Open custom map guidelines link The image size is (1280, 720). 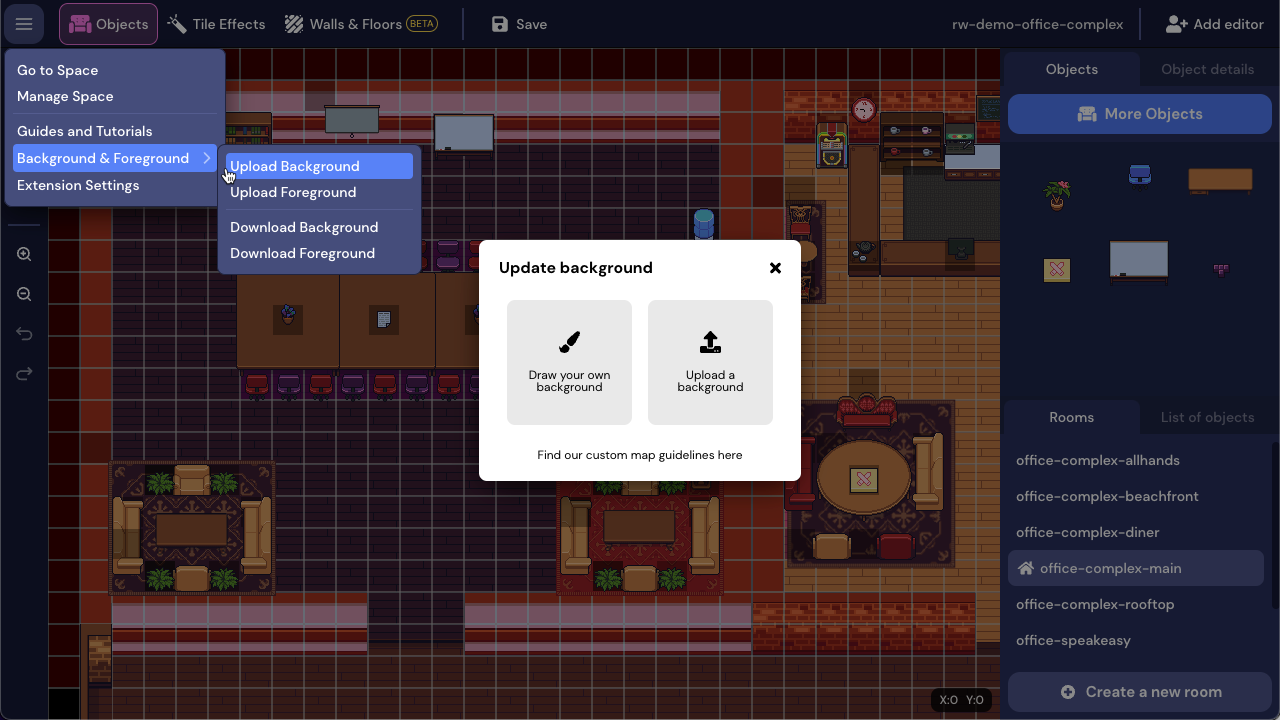[x=639, y=455]
